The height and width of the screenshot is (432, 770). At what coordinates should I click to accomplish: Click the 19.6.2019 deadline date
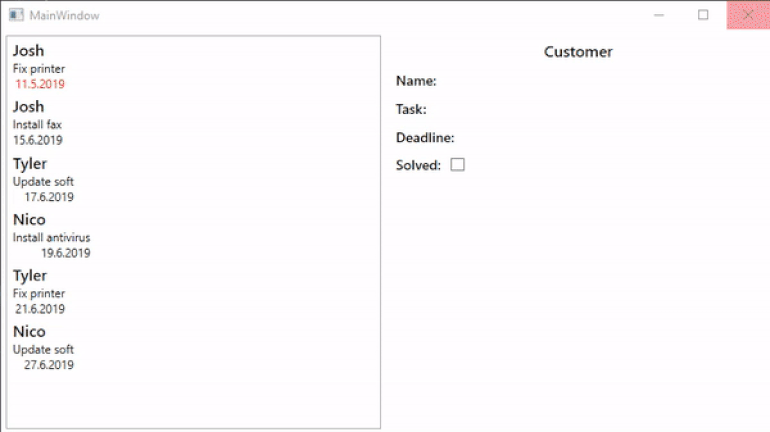tap(65, 253)
